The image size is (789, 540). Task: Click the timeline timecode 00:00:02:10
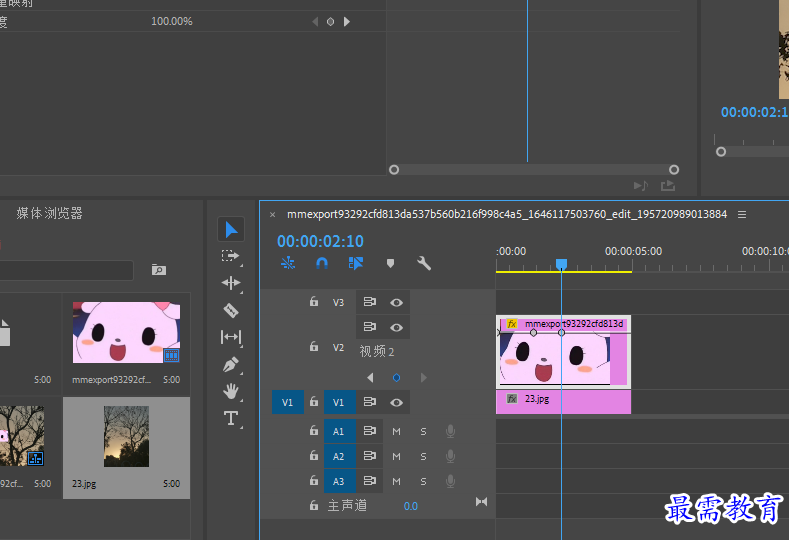(x=320, y=241)
